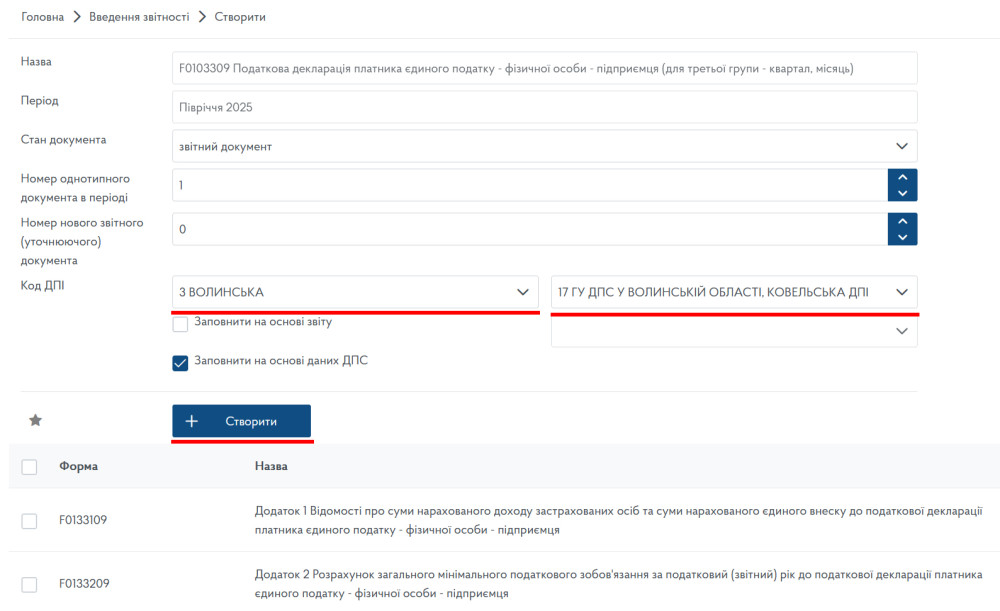Expand the '3 ВОЛИНСЬКА' region dropdown

[x=355, y=292]
